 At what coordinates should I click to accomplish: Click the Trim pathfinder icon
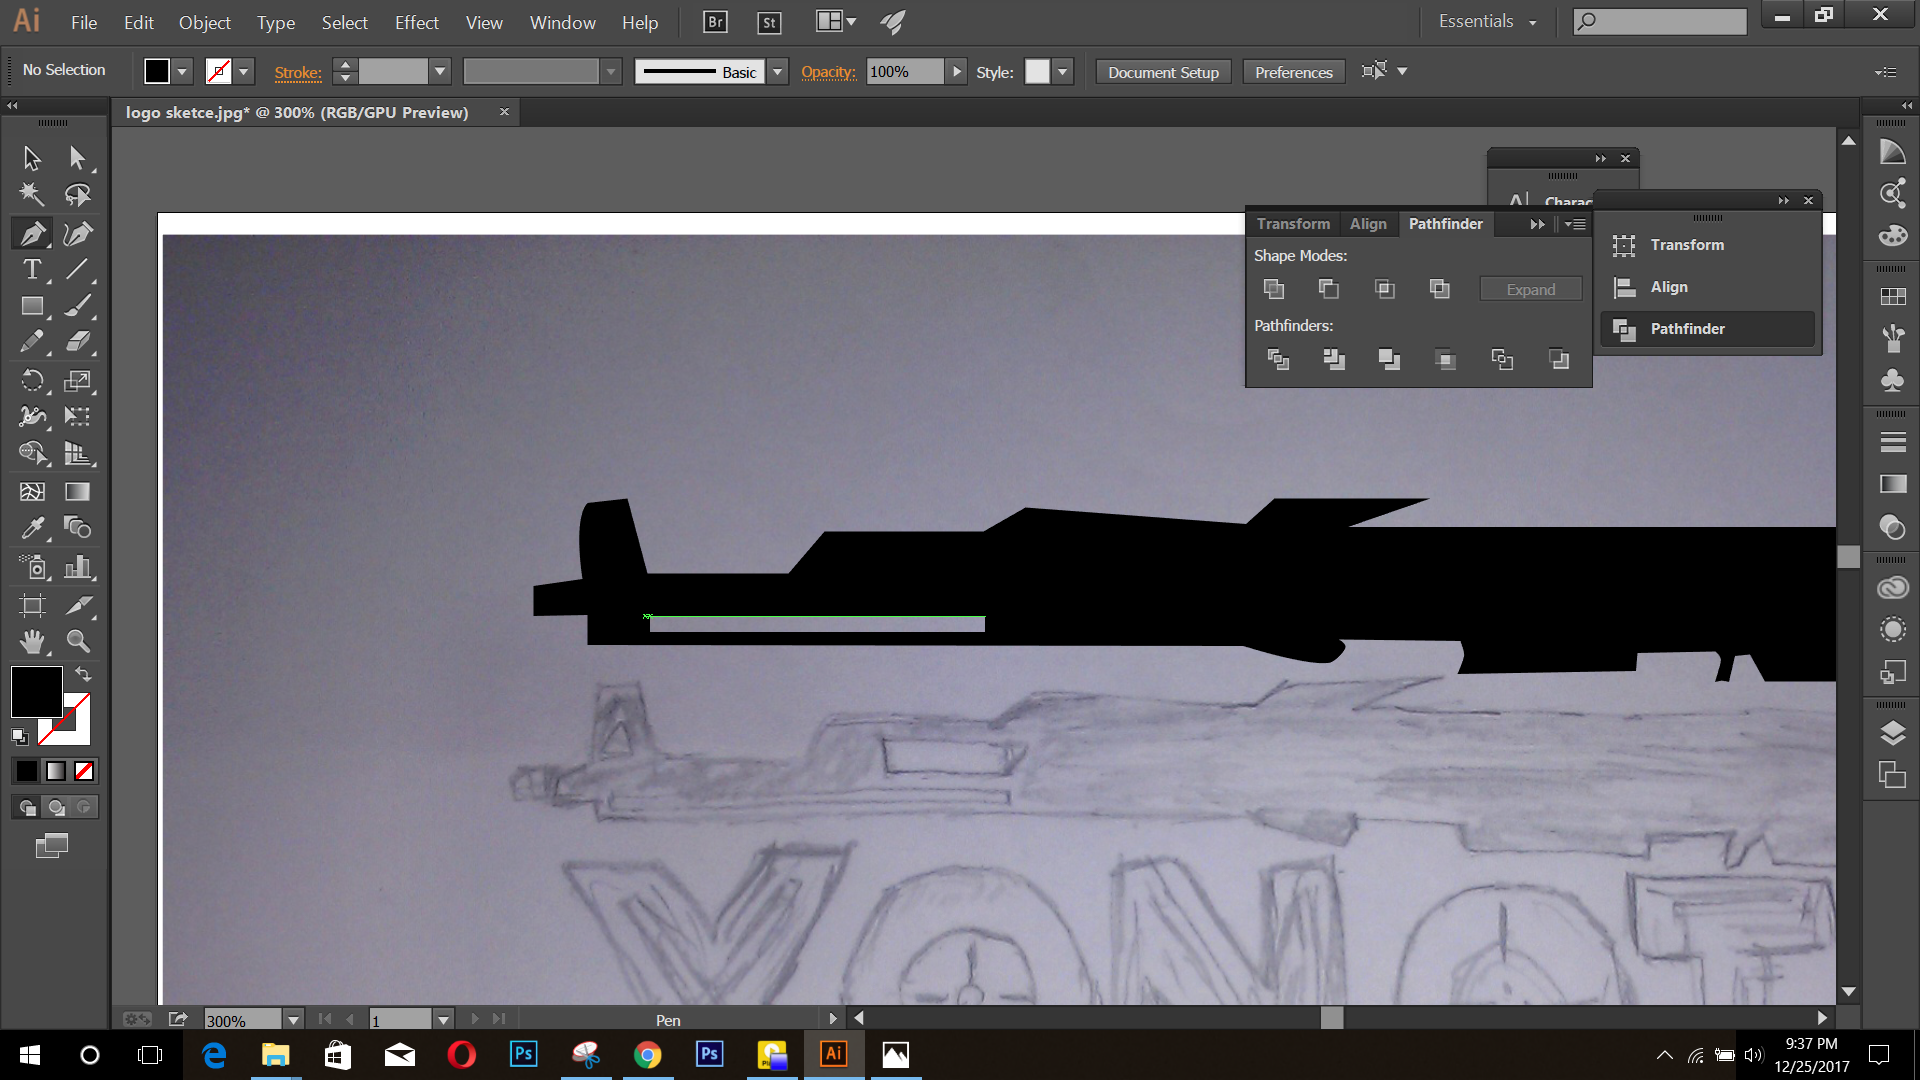point(1334,359)
